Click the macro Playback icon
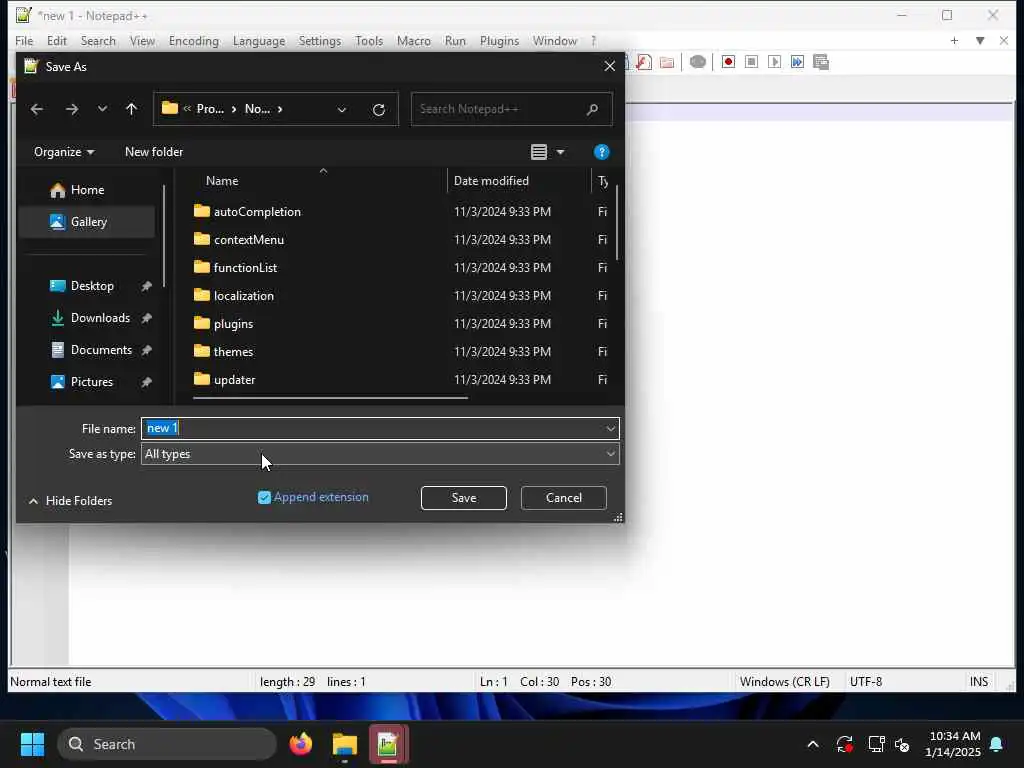This screenshot has width=1024, height=768. (775, 62)
